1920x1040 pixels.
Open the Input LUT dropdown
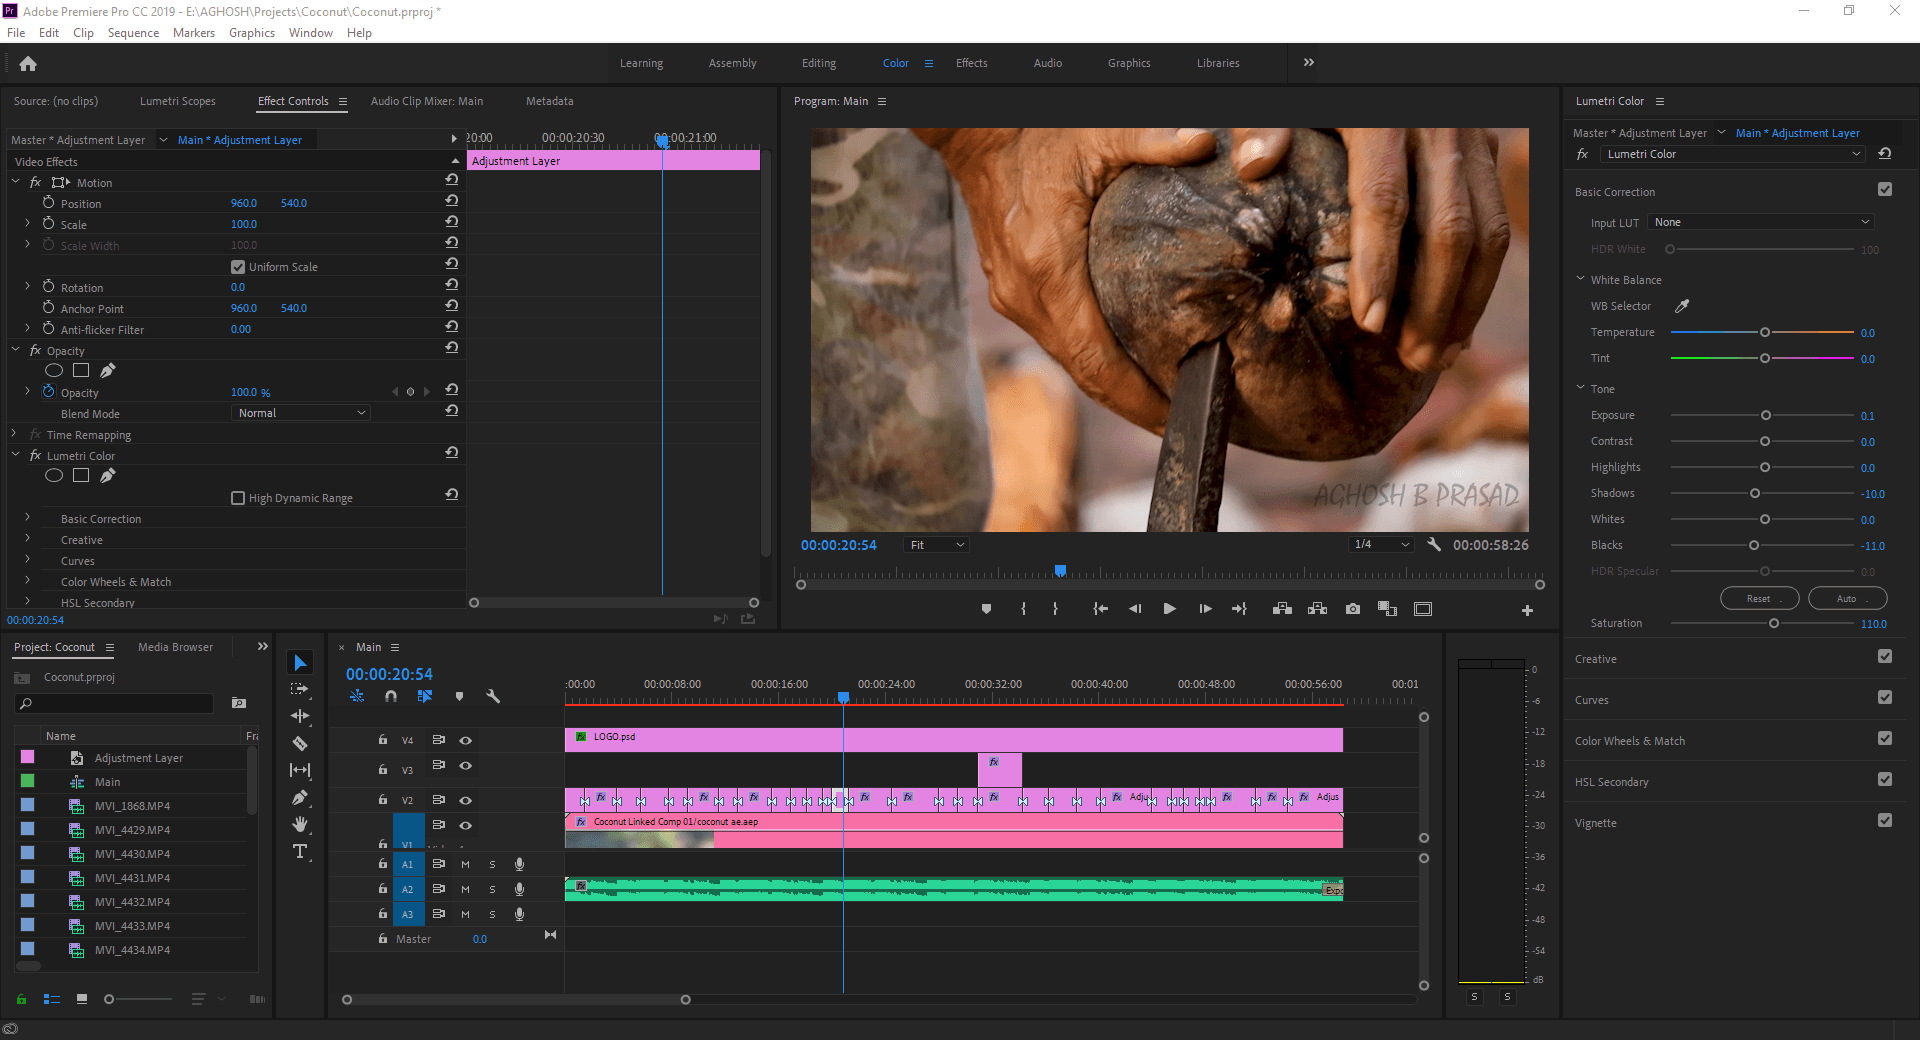coord(1760,222)
